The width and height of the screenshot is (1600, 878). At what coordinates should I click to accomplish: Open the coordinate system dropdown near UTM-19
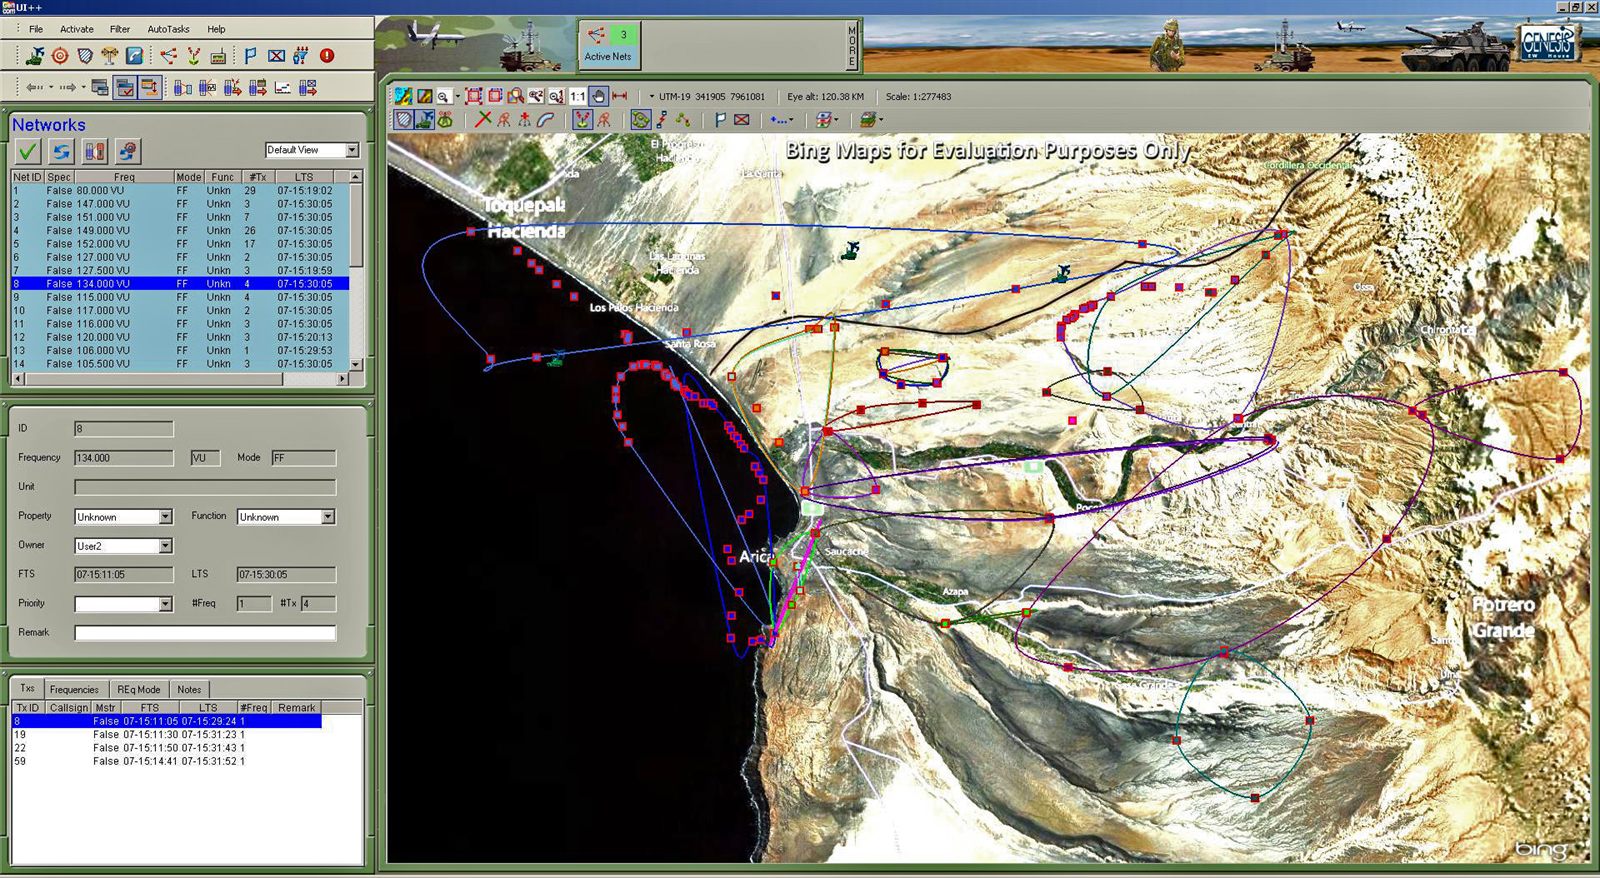click(x=652, y=97)
